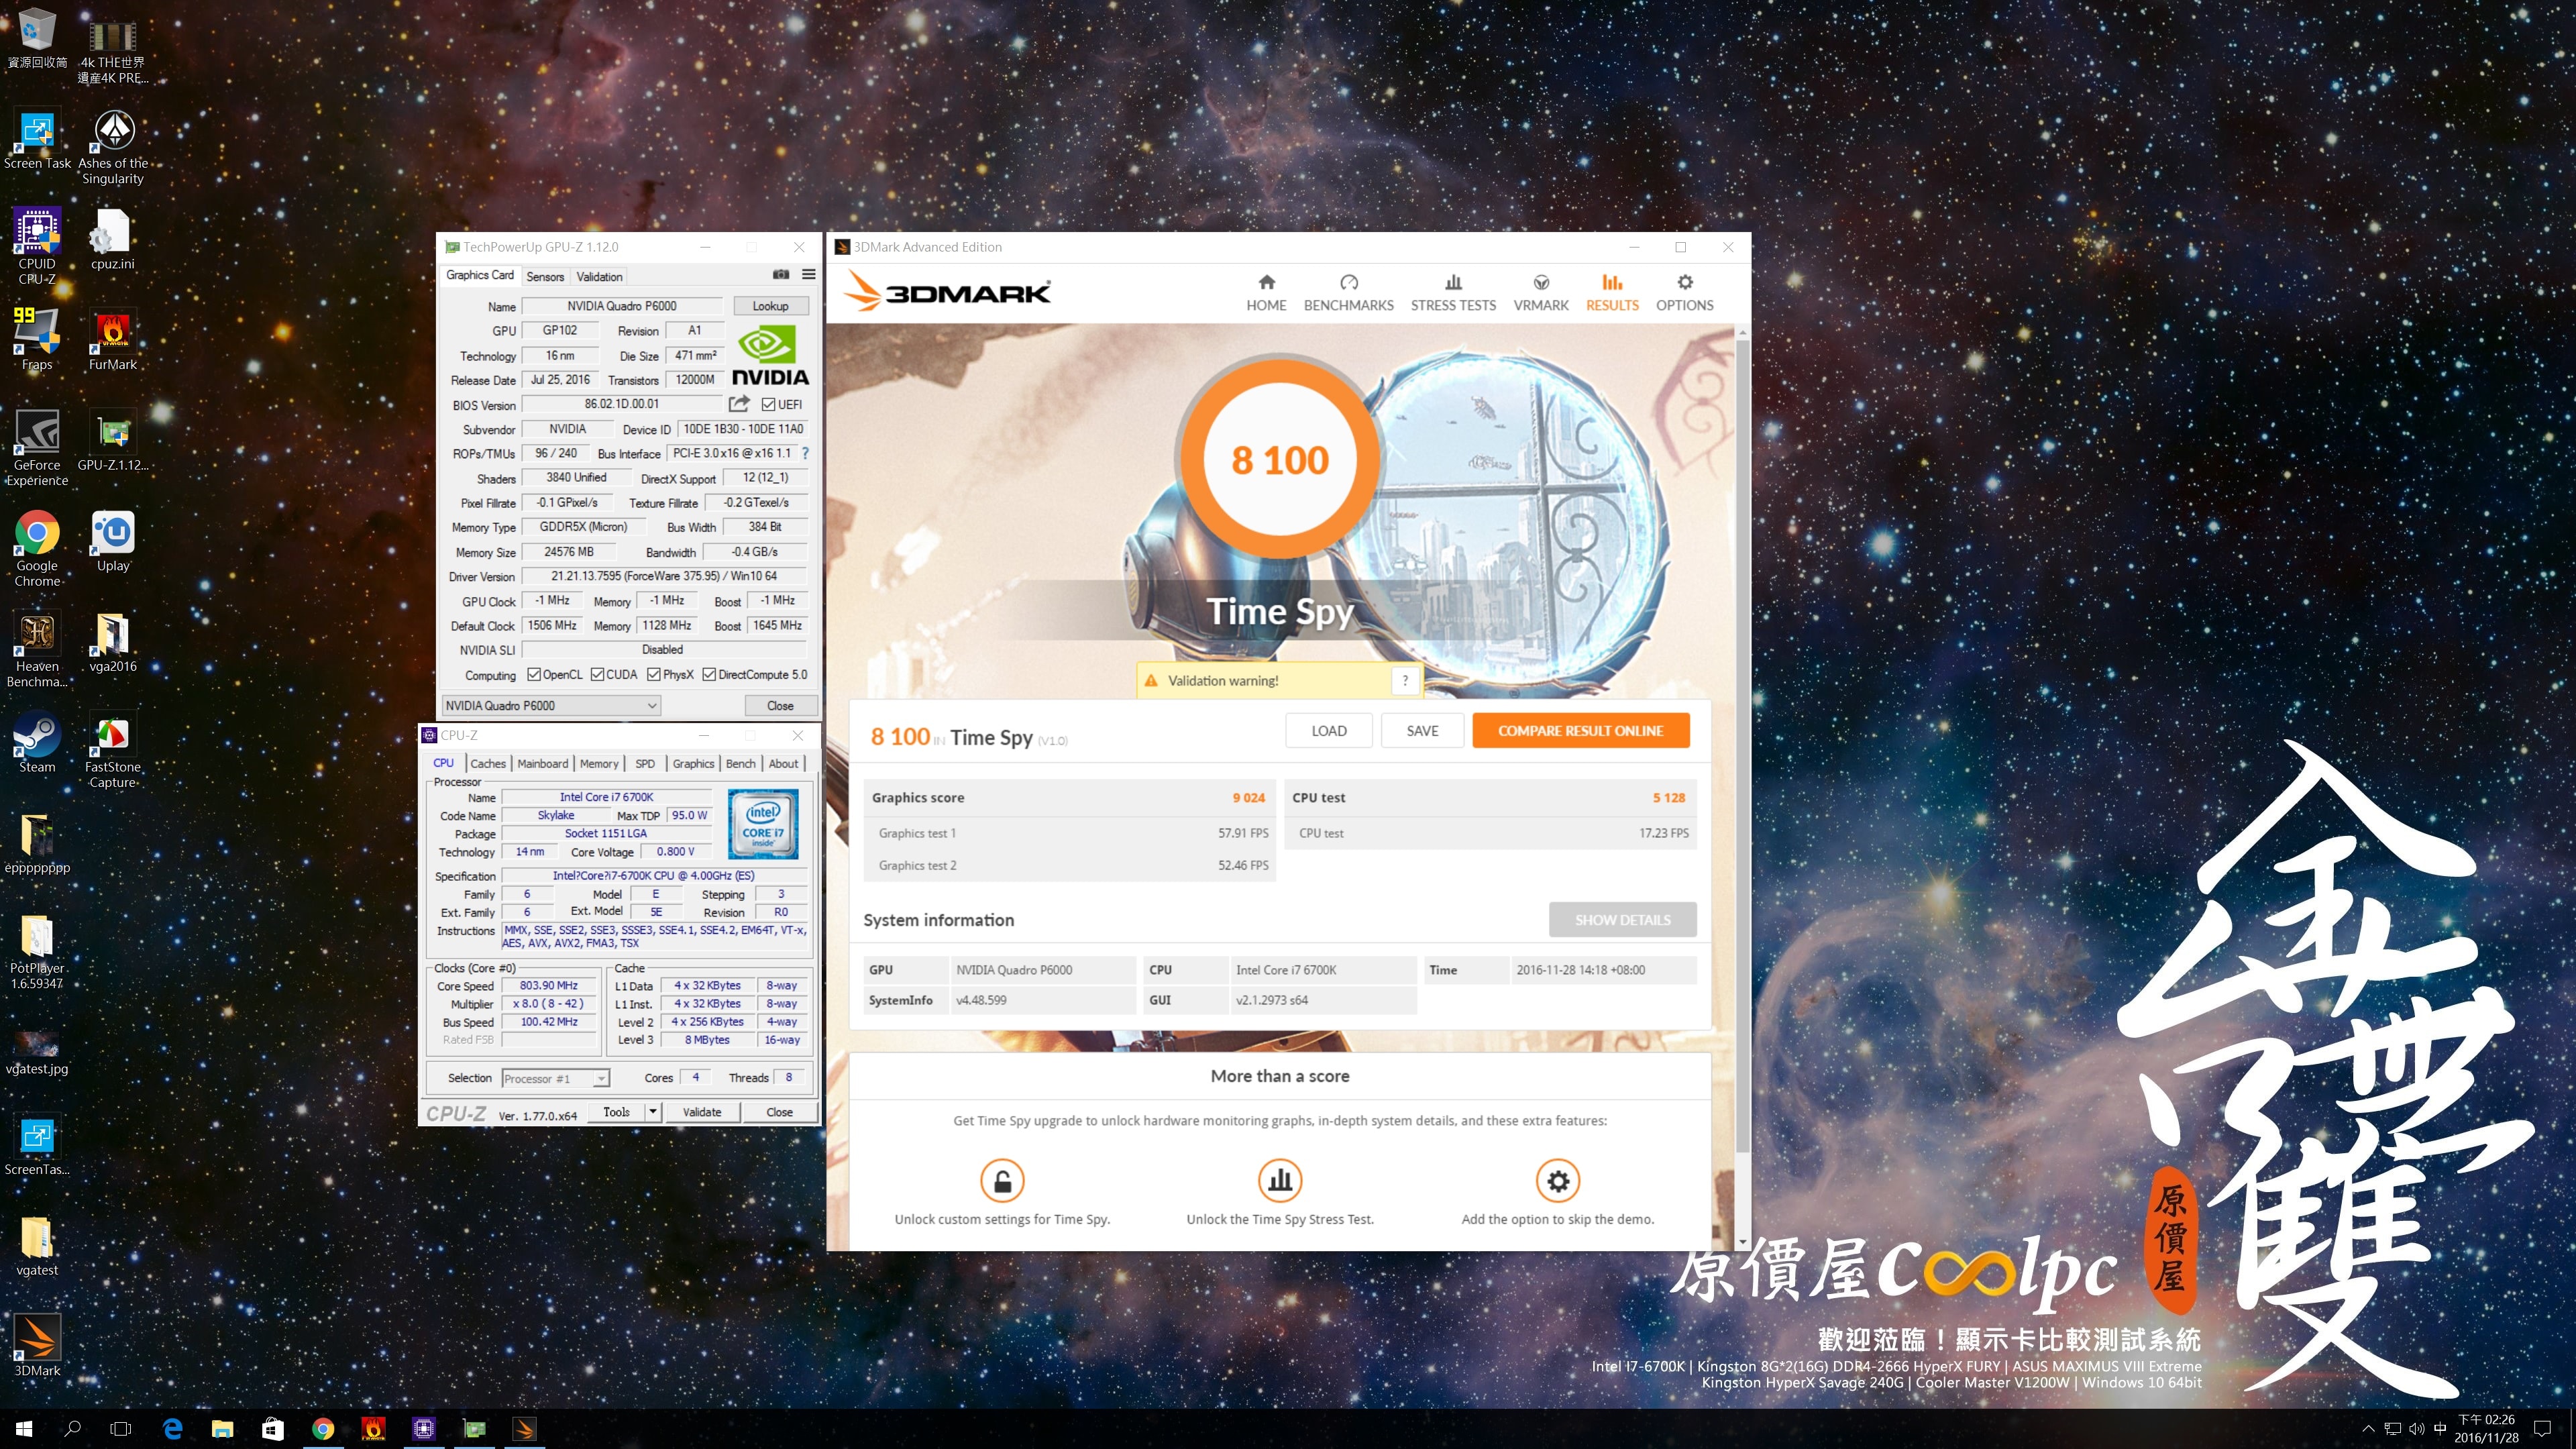The width and height of the screenshot is (2576, 1449).
Task: Click the 3DMark HOME navigation icon
Action: (x=1266, y=282)
